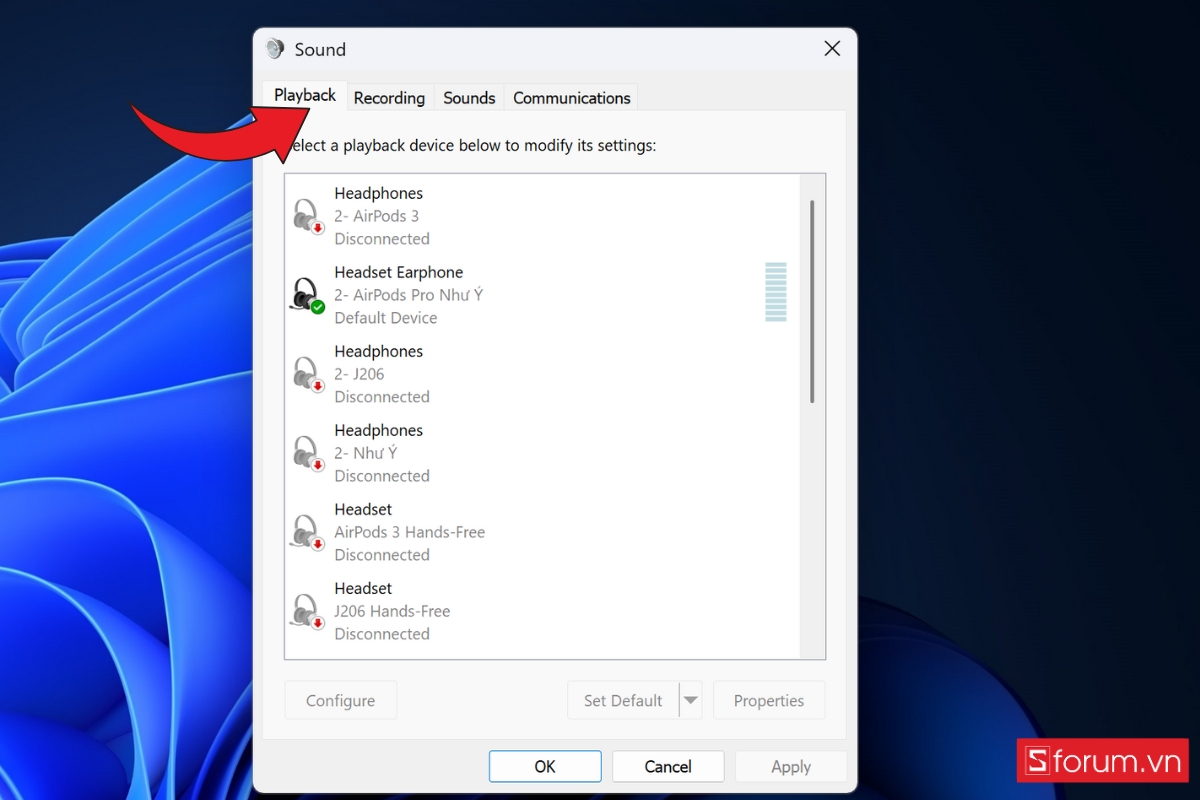Click the Headphones icon for 2- J206
Viewport: 1200px width, 800px height.
coord(307,373)
